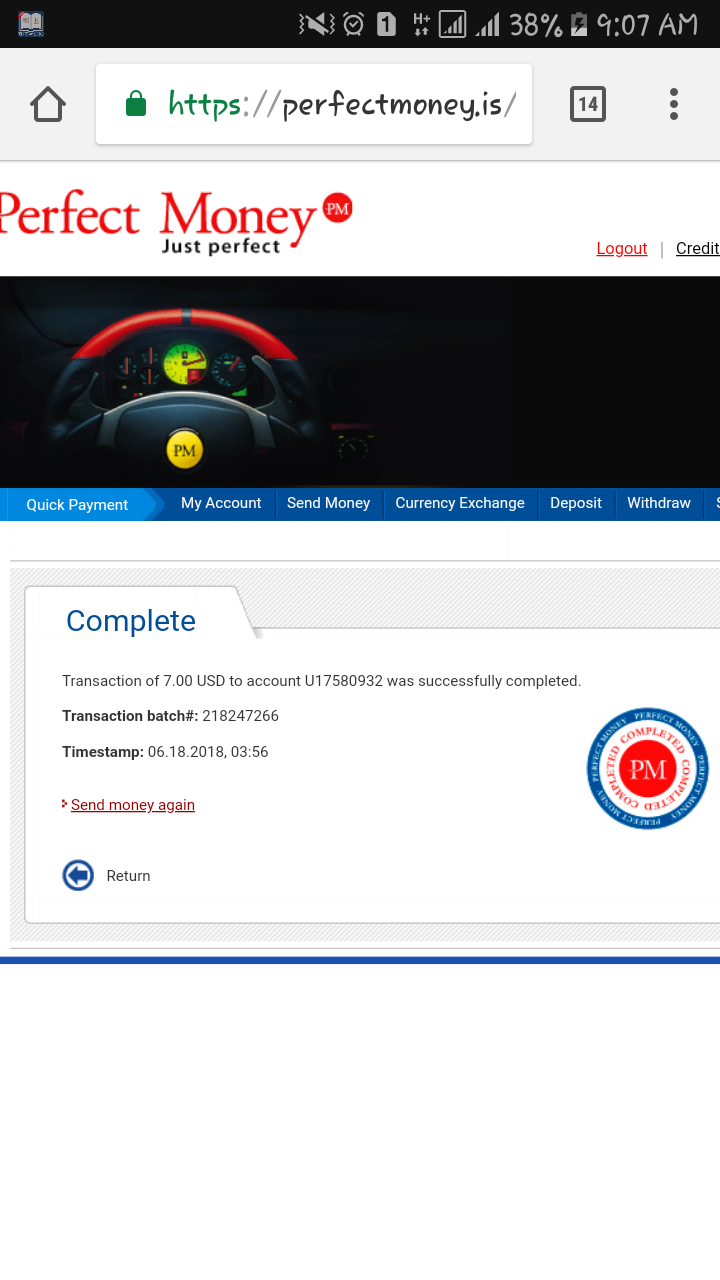Click the red PM badge beside logo
The height and width of the screenshot is (1280, 720).
click(338, 208)
